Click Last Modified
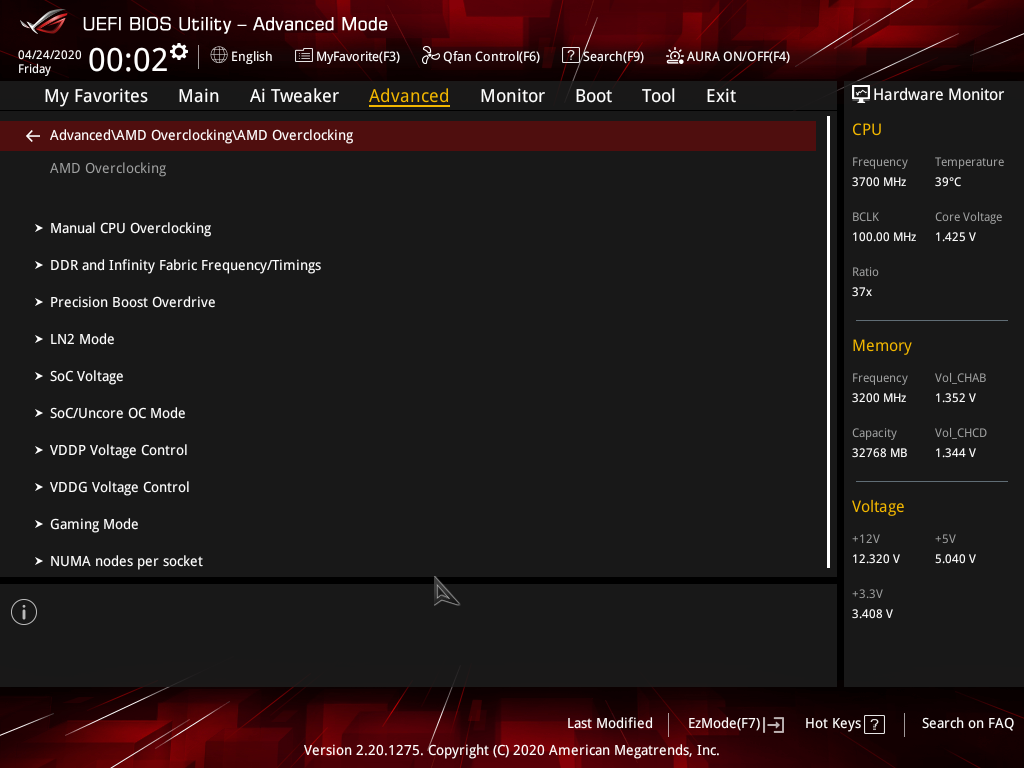Screen dimensions: 1024x768 (609, 724)
